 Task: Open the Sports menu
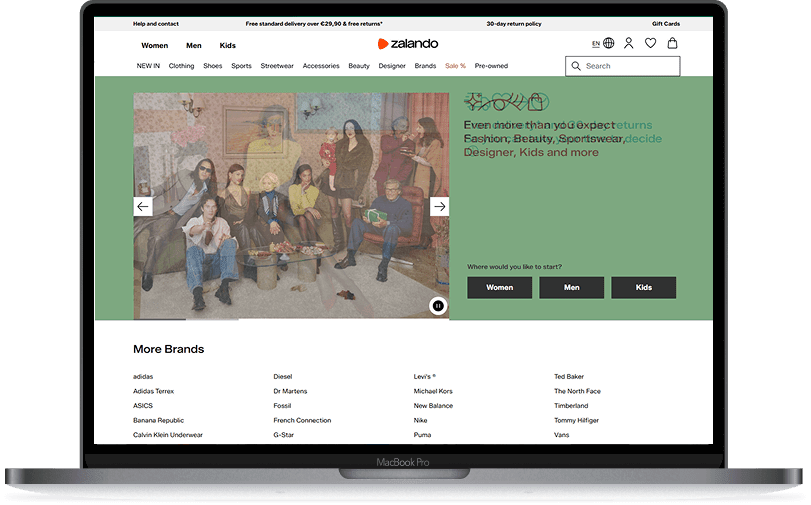coord(241,66)
